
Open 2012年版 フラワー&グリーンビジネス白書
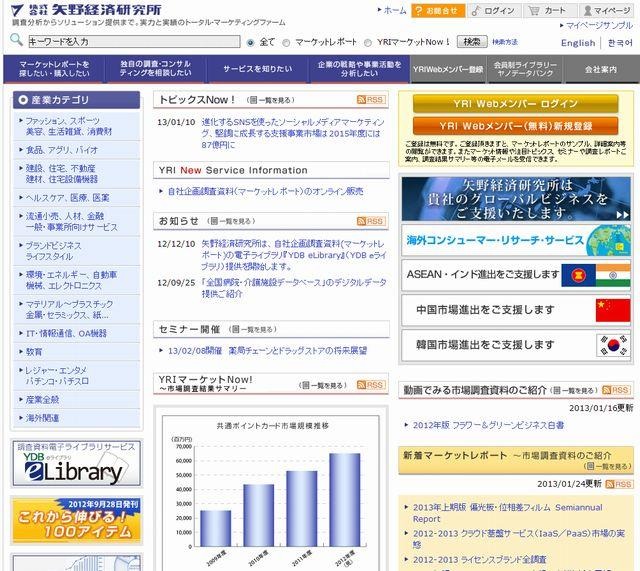(488, 425)
